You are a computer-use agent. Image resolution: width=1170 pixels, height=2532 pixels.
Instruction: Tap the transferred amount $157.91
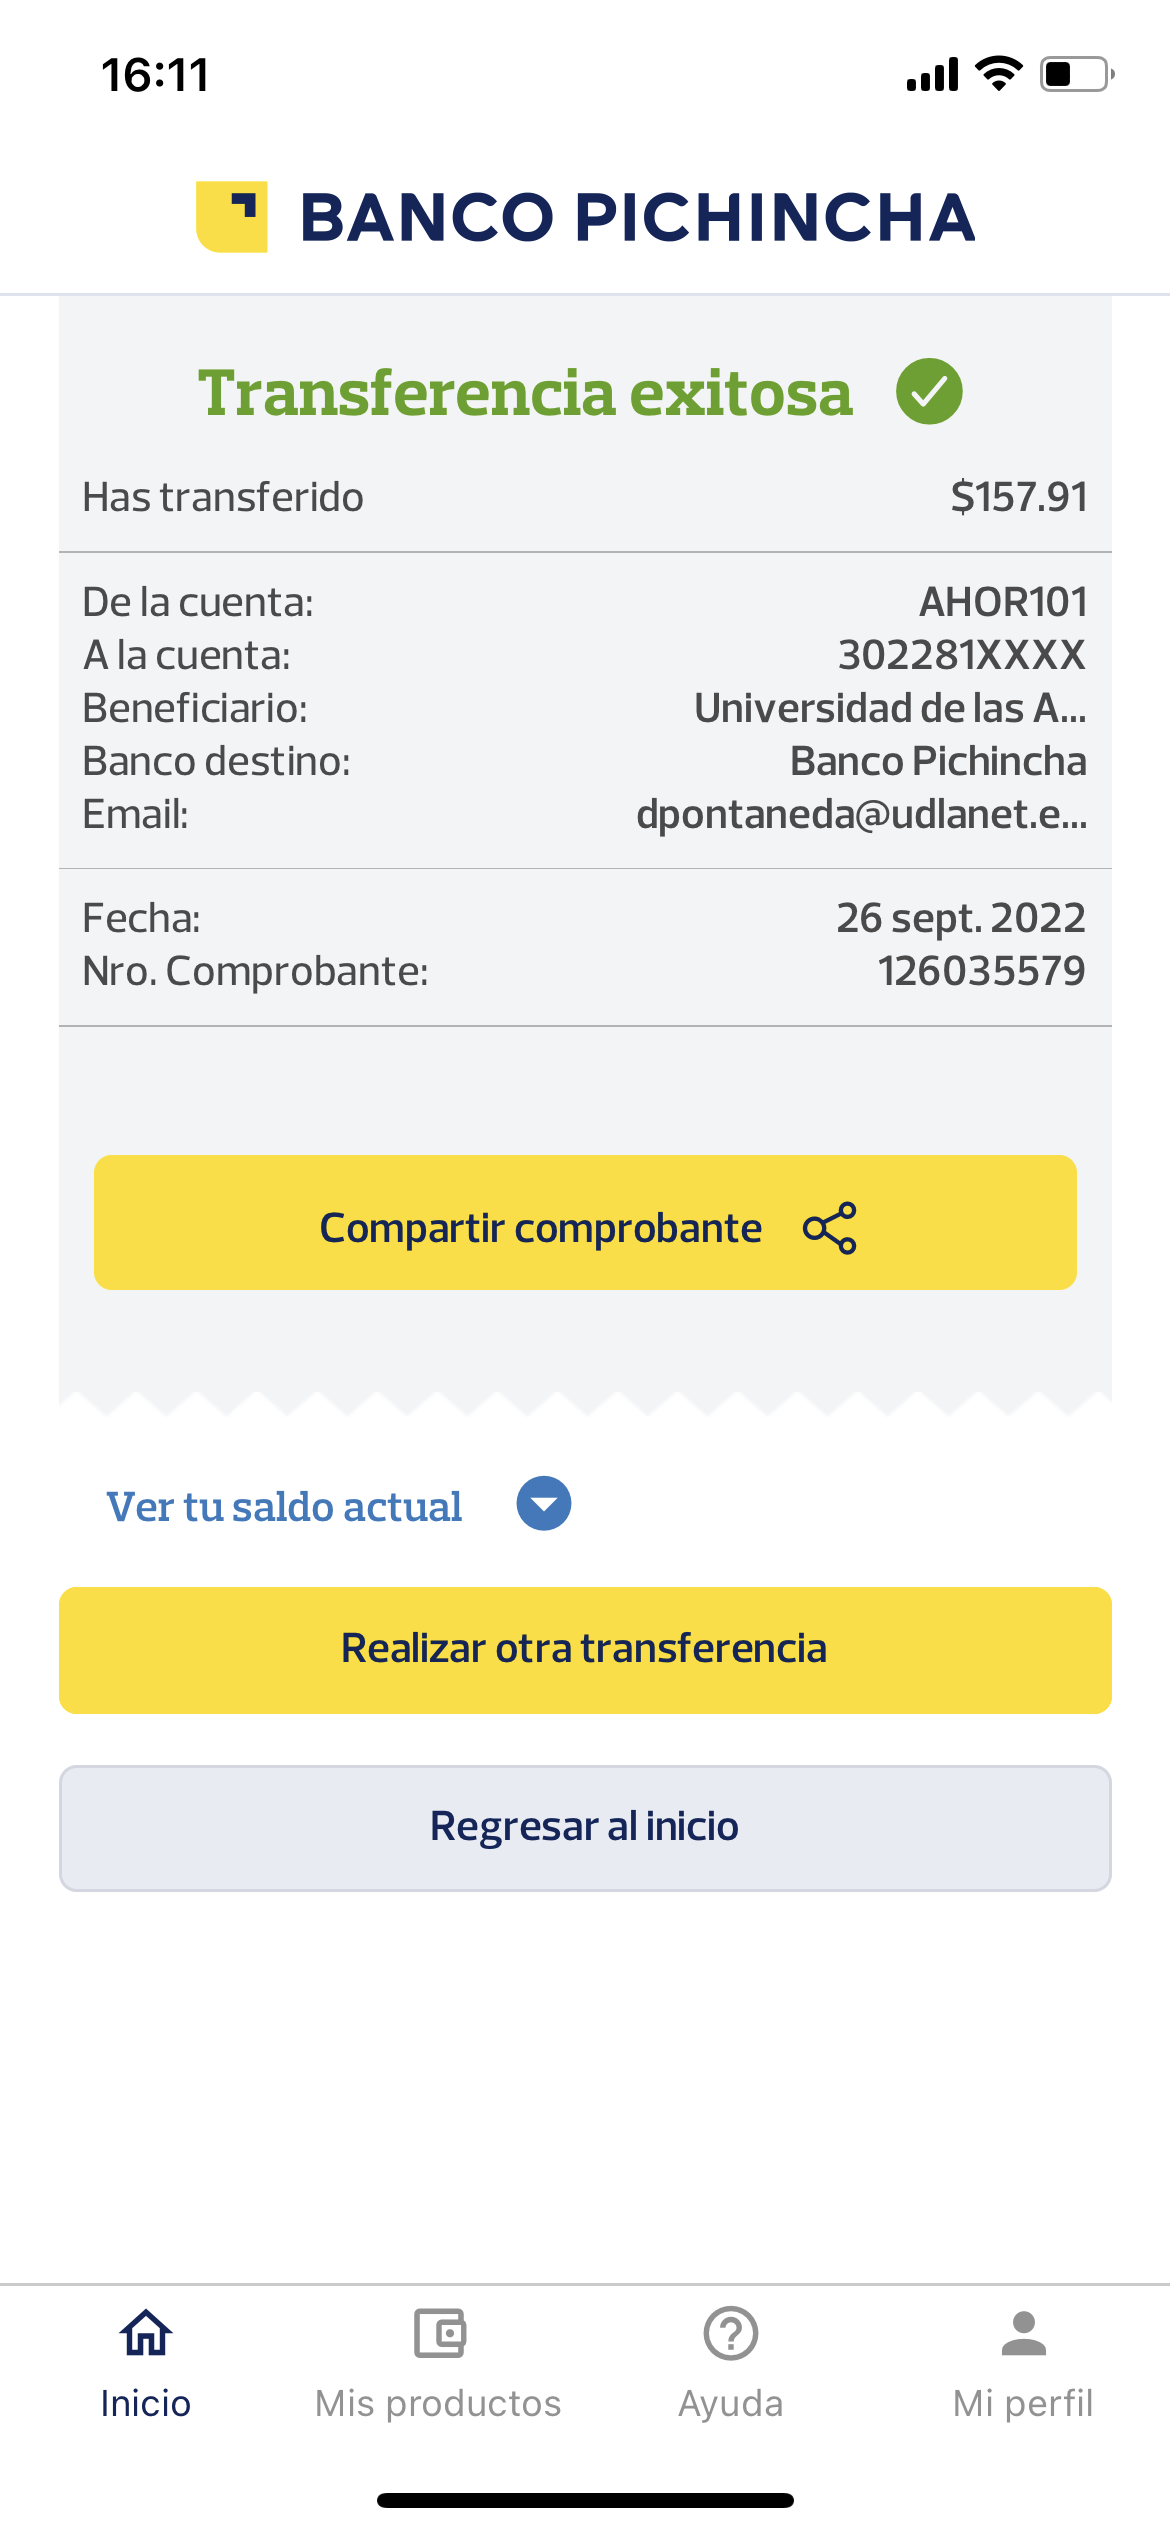pyautogui.click(x=1018, y=497)
